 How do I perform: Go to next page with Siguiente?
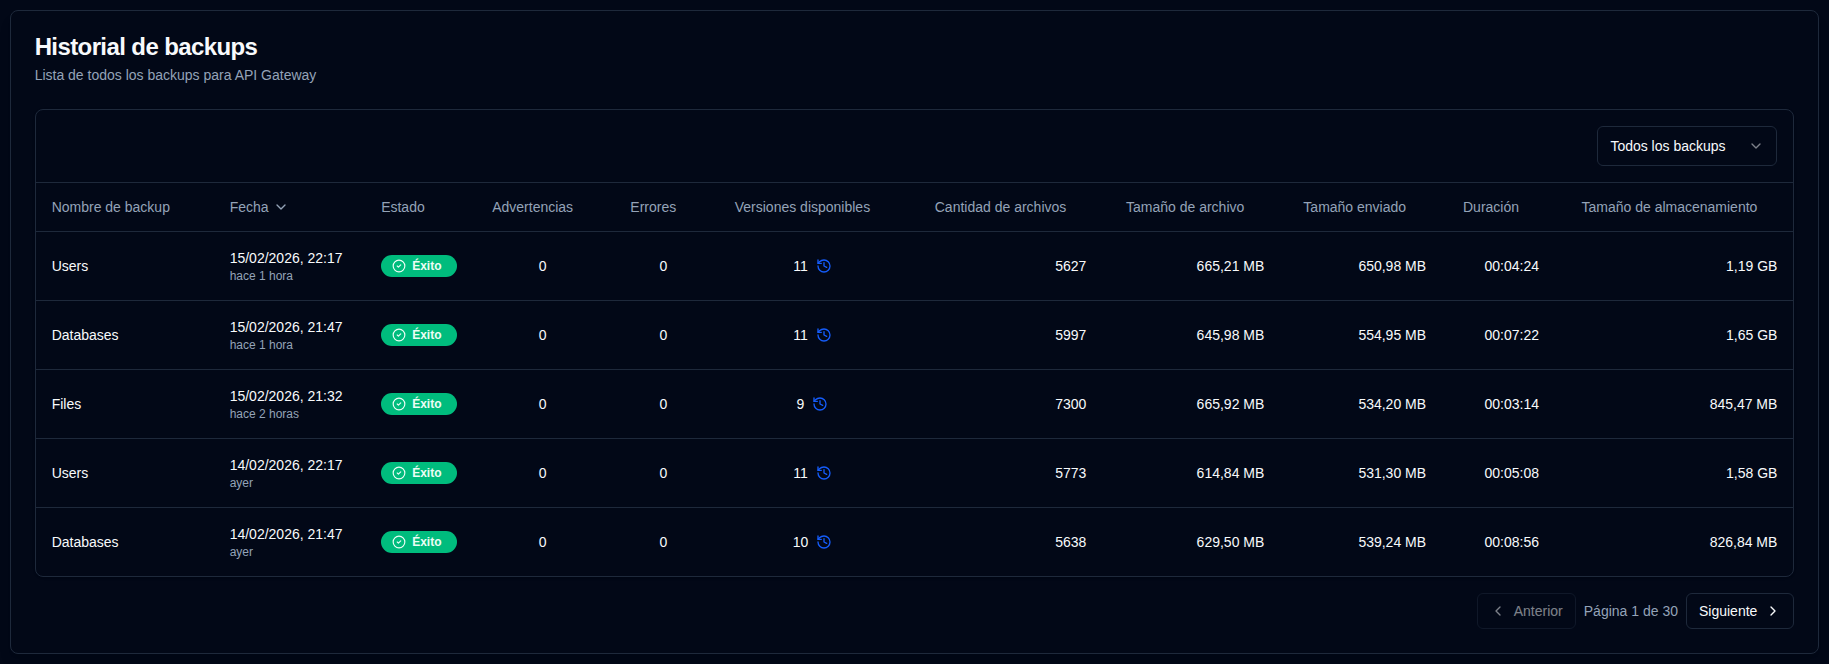(x=1738, y=611)
